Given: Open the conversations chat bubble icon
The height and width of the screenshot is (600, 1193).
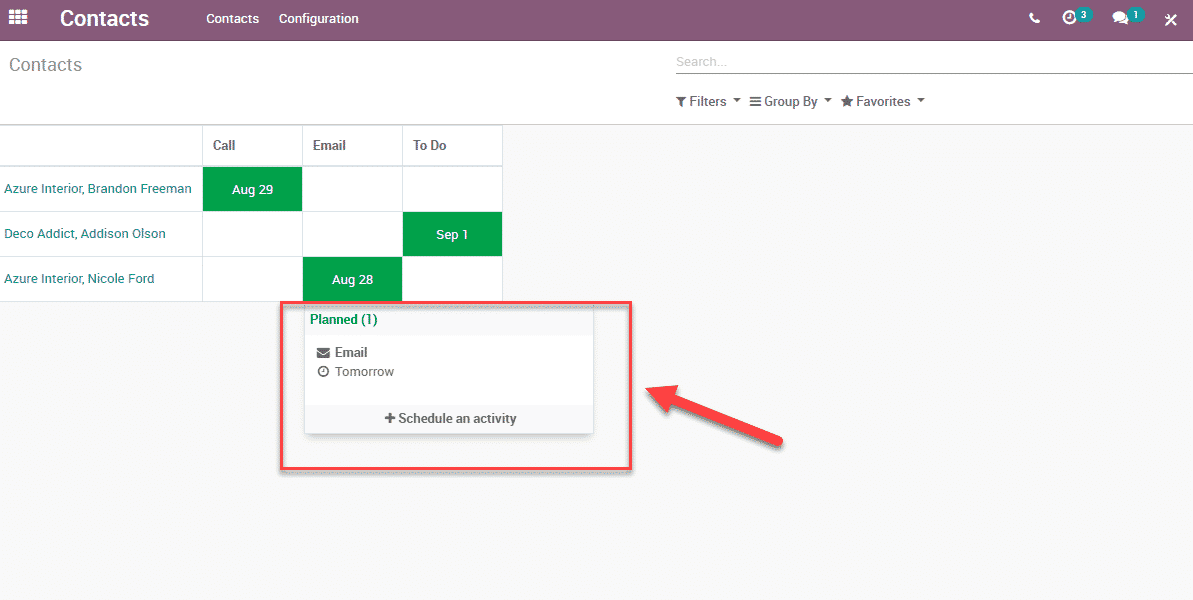Looking at the screenshot, I should point(1121,18).
